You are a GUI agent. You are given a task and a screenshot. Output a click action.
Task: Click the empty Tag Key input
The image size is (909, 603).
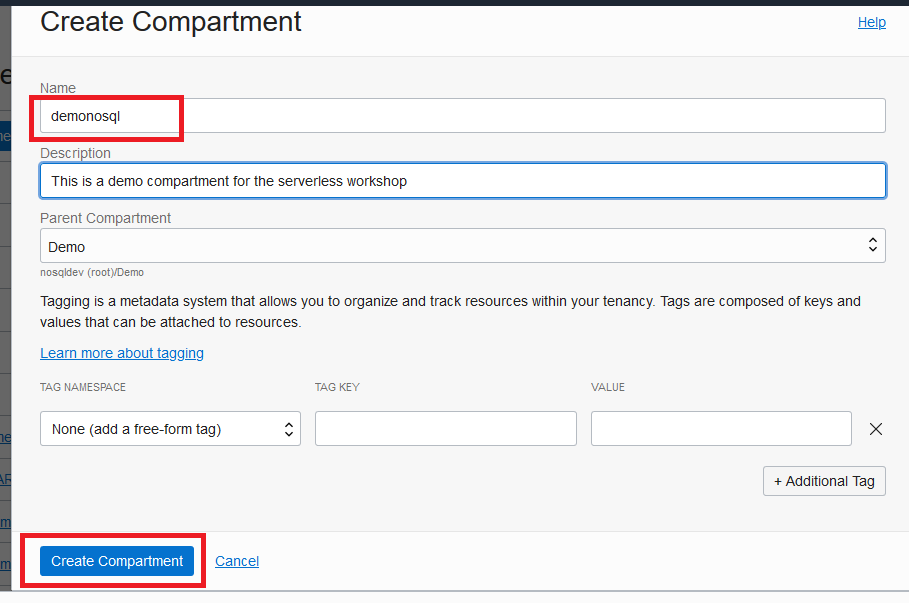click(445, 429)
